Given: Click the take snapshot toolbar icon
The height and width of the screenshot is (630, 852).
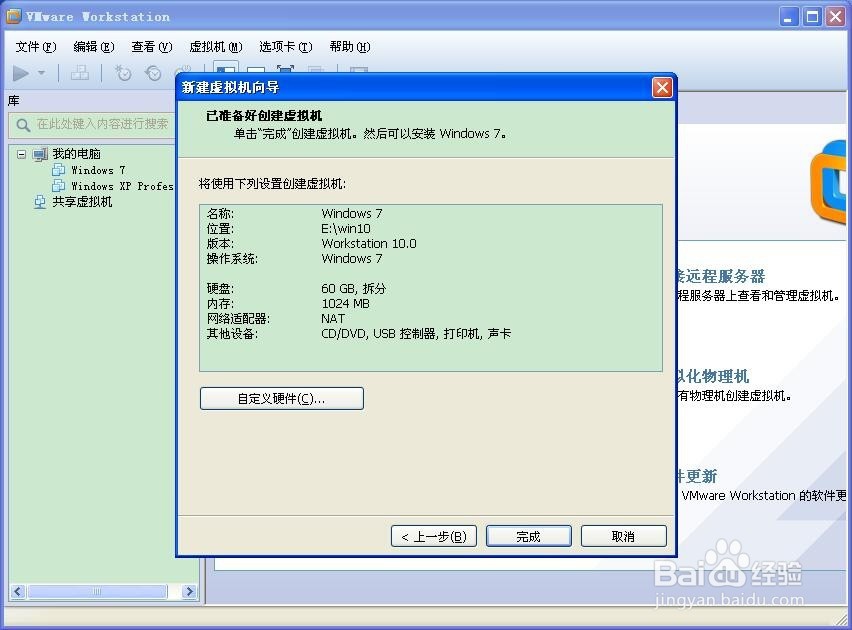Looking at the screenshot, I should (x=123, y=73).
